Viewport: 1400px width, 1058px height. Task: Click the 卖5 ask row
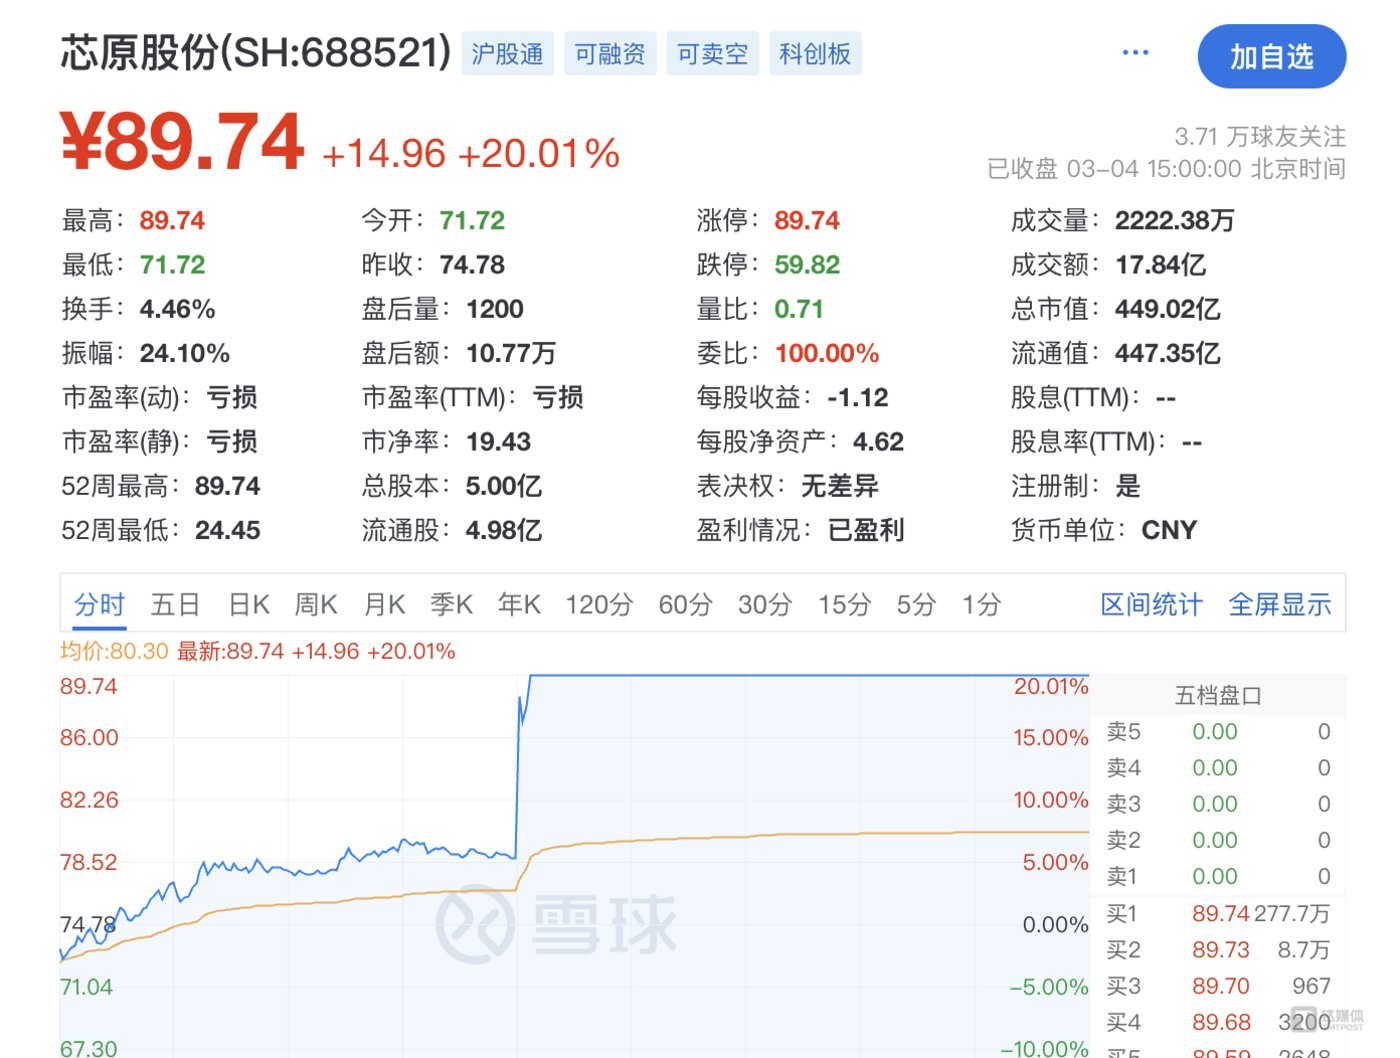(x=1218, y=732)
